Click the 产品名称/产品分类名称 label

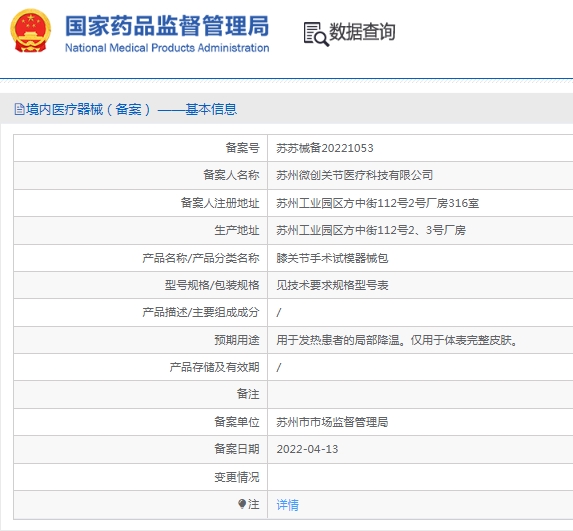(x=201, y=258)
